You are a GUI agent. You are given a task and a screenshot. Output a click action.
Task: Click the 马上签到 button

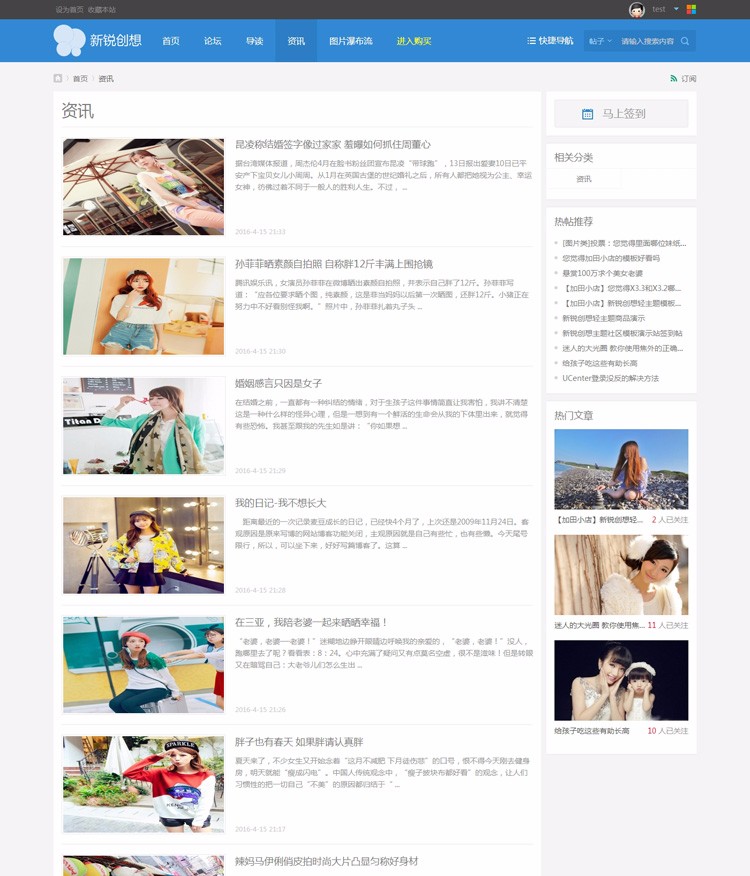point(621,113)
